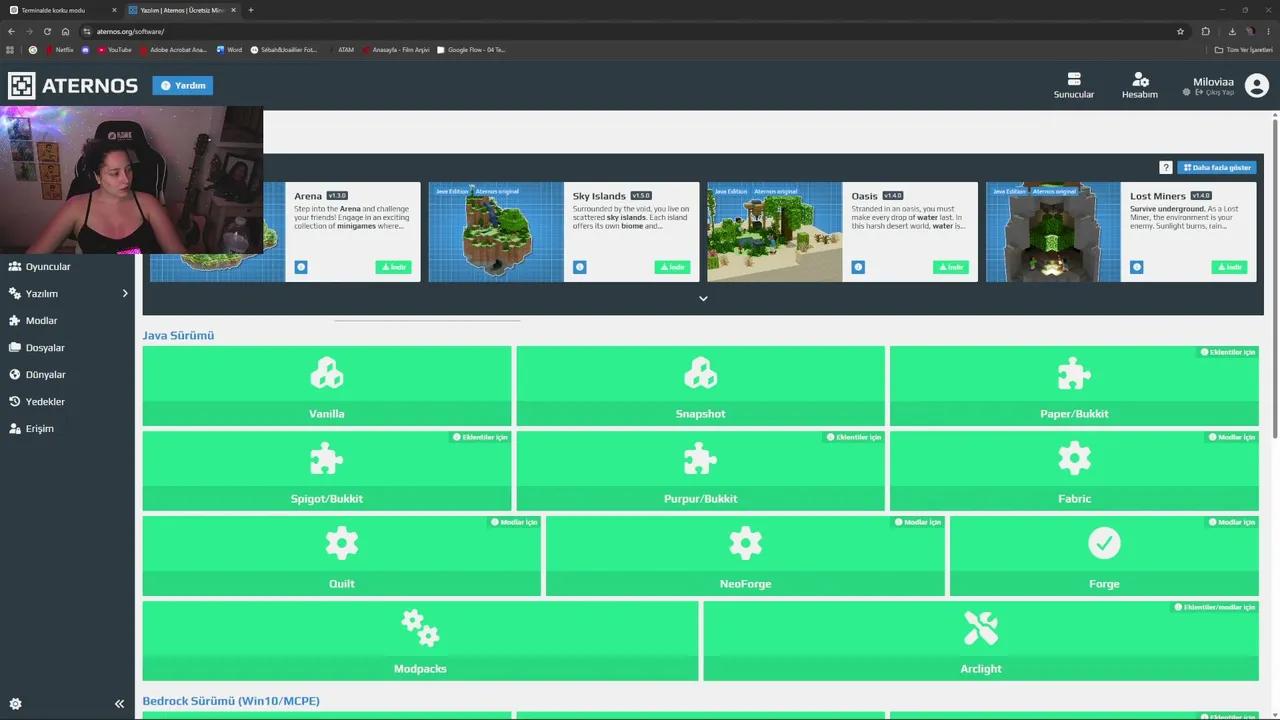Select Vanilla server software
Viewport: 1280px width, 720px height.
pos(327,386)
